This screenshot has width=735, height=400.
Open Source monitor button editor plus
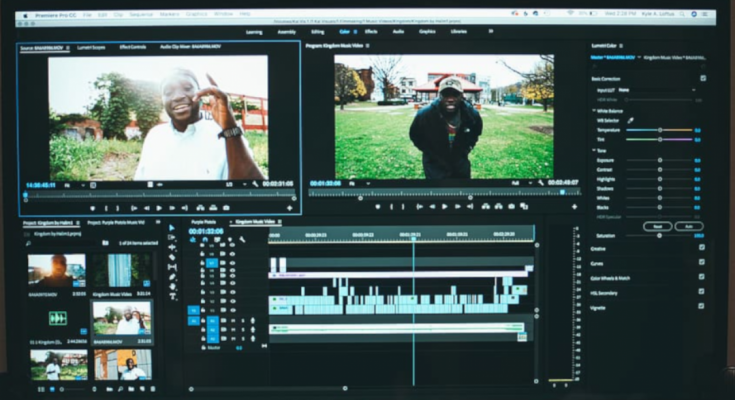[x=290, y=208]
